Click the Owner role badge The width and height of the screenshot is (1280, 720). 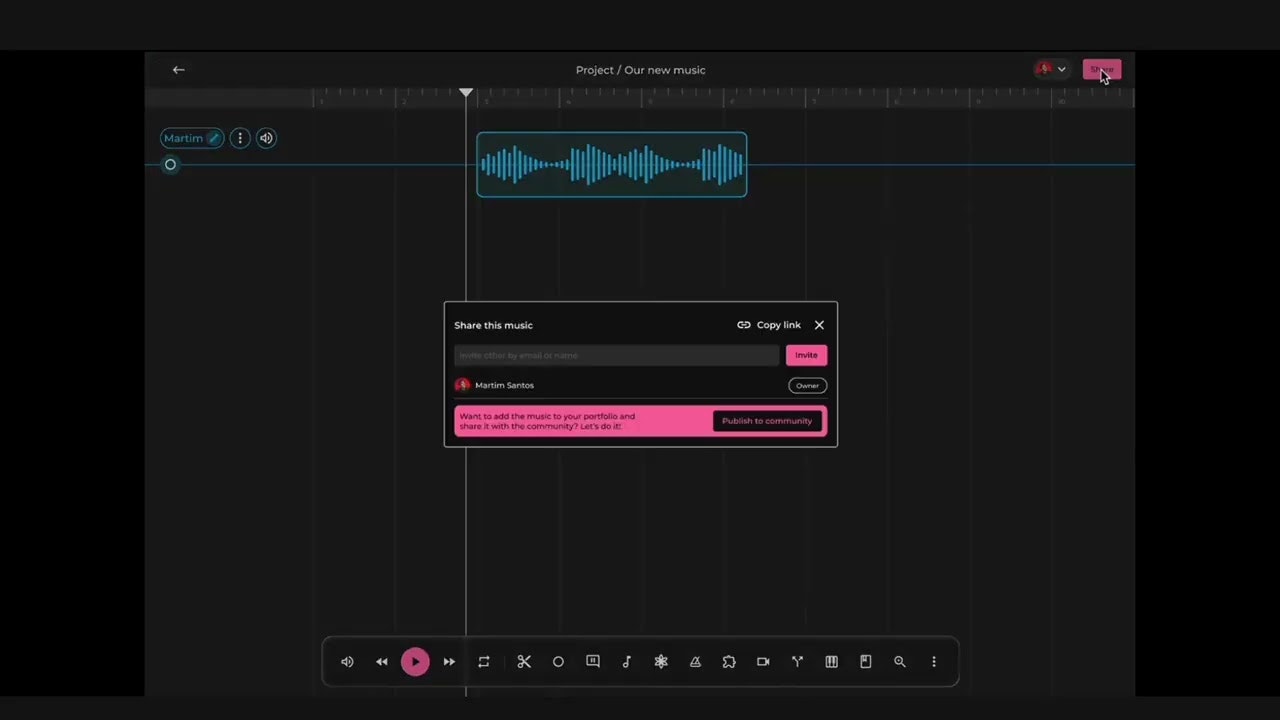click(x=807, y=385)
